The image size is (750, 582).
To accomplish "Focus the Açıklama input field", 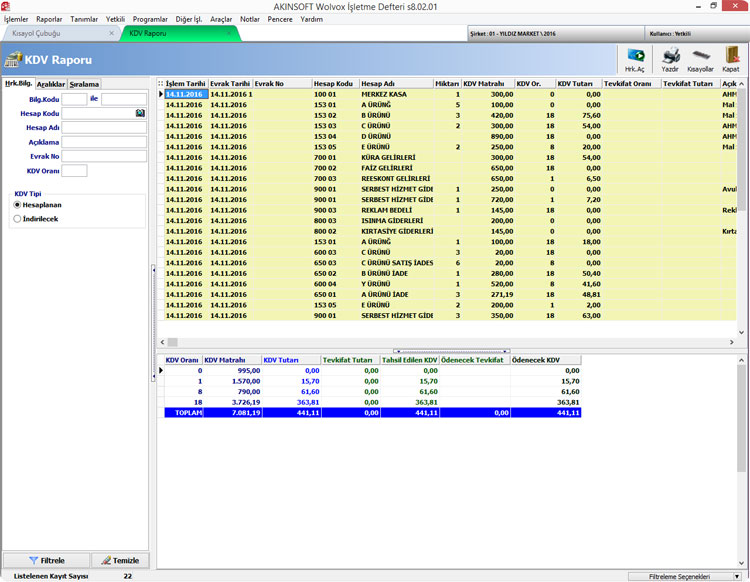I will [x=104, y=142].
